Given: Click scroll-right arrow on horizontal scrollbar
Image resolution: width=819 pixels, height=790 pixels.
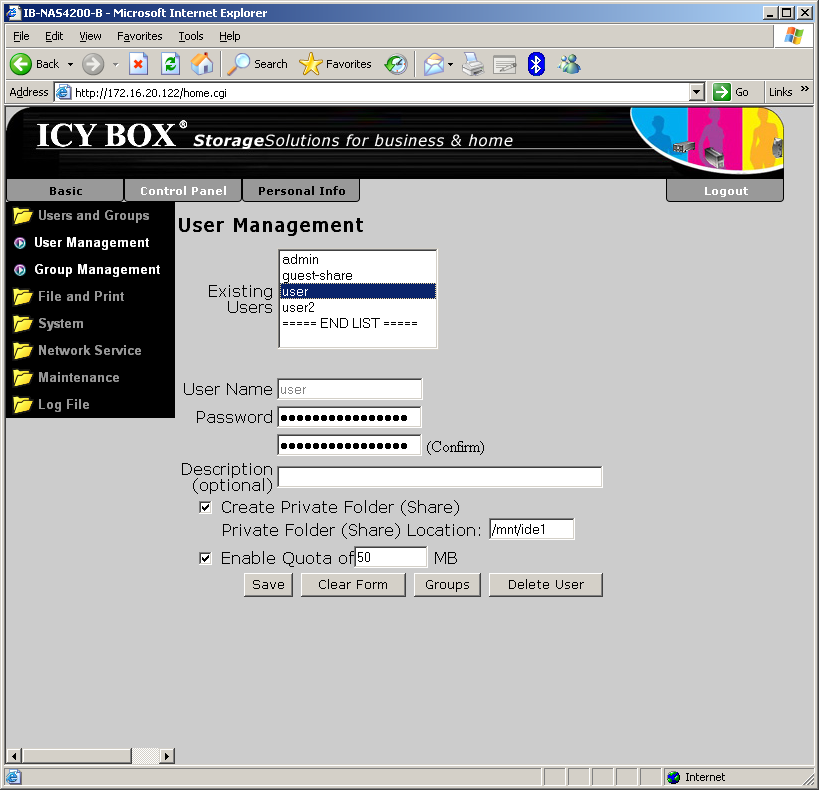Looking at the screenshot, I should (167, 756).
